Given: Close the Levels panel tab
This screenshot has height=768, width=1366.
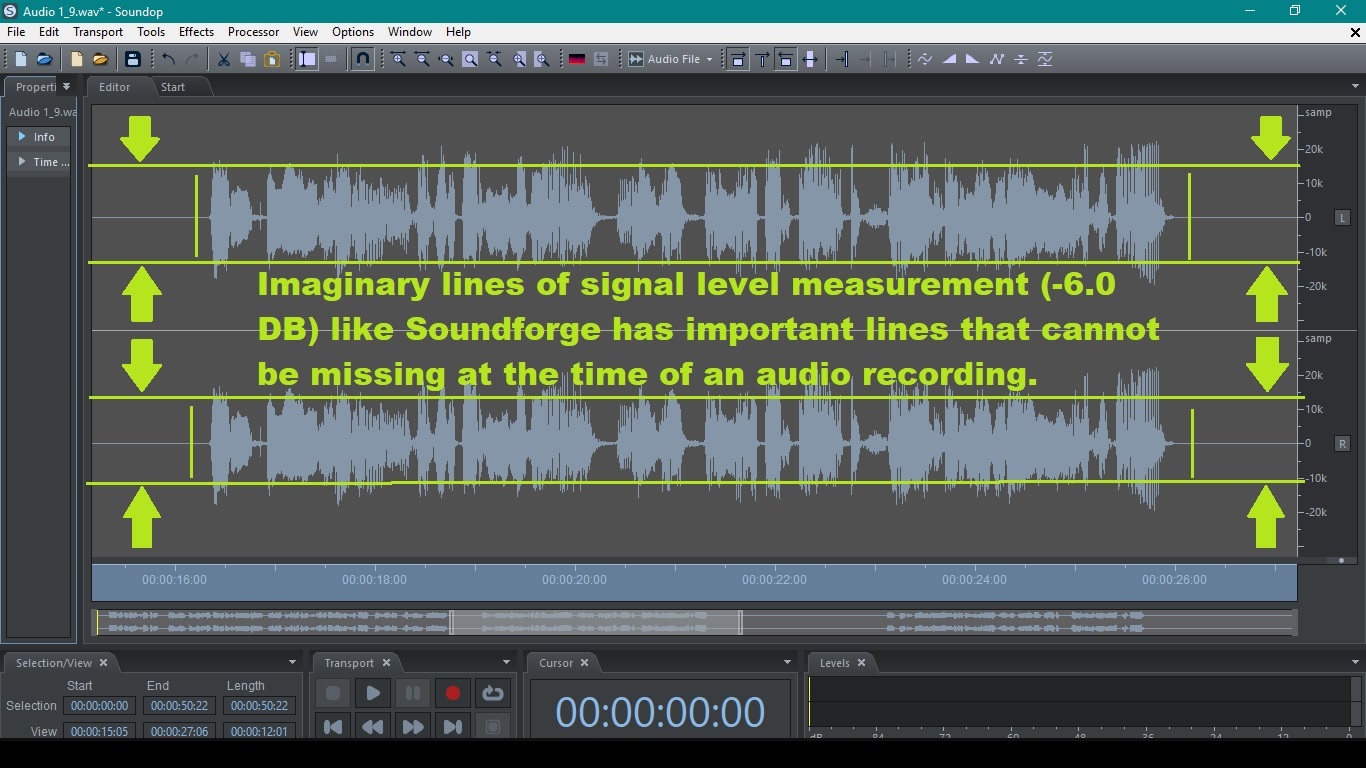Looking at the screenshot, I should tap(861, 663).
